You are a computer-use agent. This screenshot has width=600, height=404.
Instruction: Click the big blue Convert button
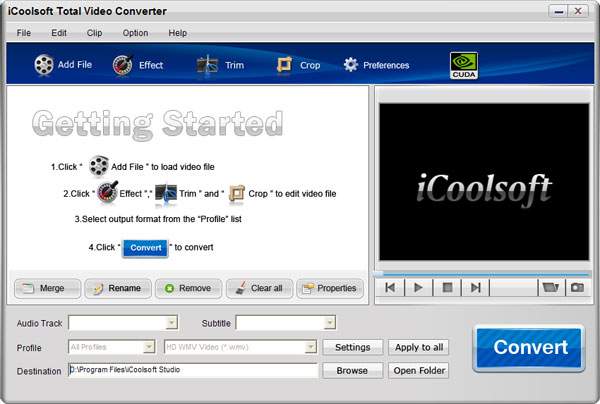529,348
